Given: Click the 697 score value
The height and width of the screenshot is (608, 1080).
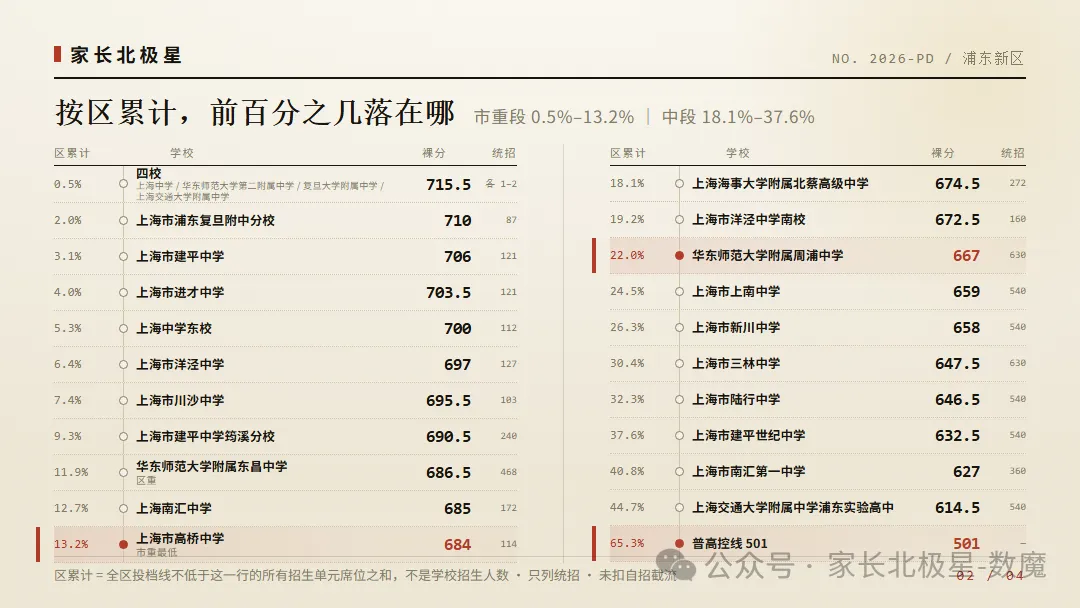Looking at the screenshot, I should pos(457,365).
